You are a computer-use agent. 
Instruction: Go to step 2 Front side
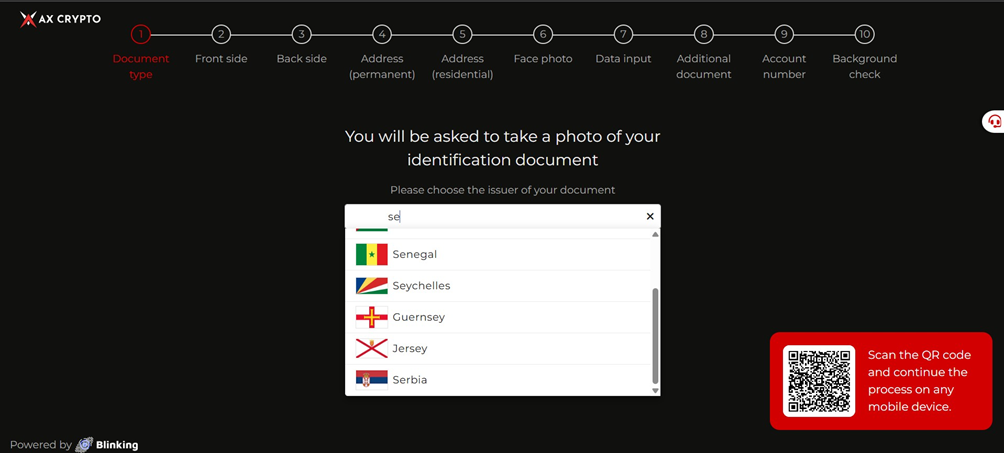point(221,35)
